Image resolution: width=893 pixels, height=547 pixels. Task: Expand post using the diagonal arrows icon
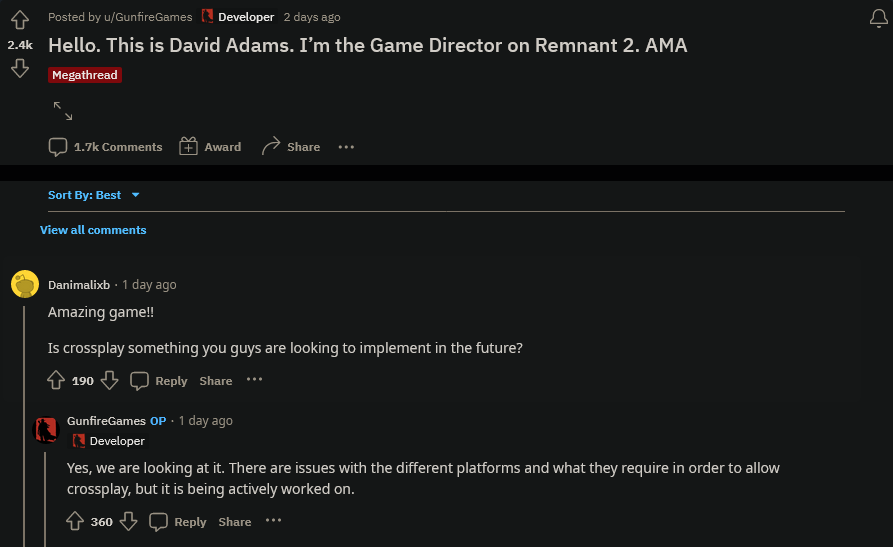(63, 110)
